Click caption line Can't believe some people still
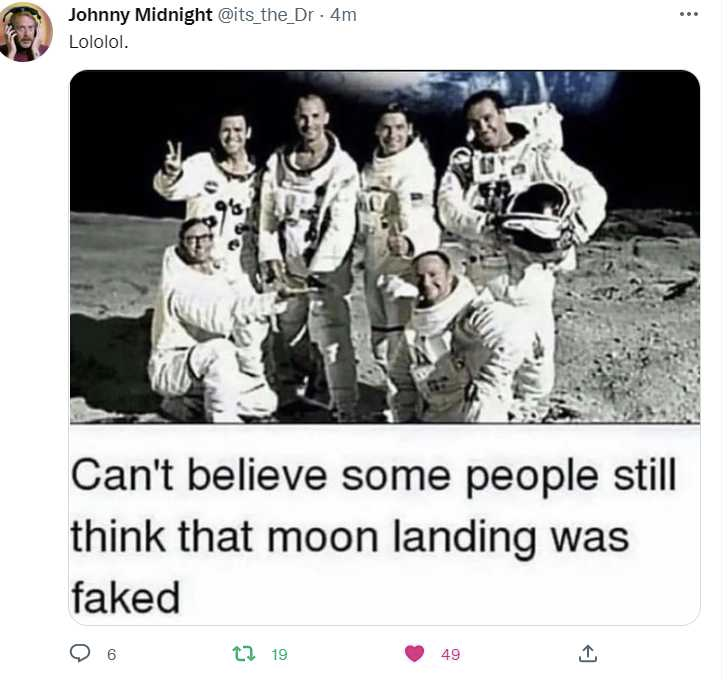The width and height of the screenshot is (728, 680). (x=373, y=476)
